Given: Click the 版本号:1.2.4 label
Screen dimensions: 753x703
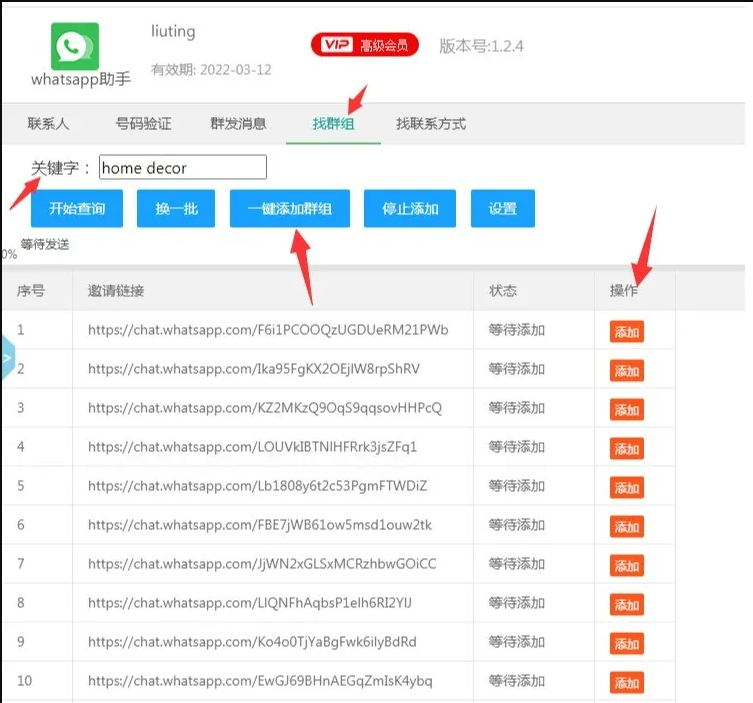Looking at the screenshot, I should (x=481, y=46).
